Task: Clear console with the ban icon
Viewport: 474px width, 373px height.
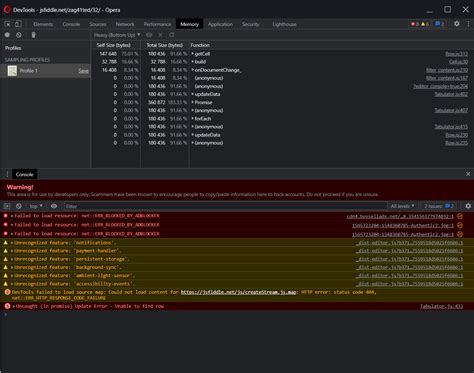Action: (x=19, y=206)
